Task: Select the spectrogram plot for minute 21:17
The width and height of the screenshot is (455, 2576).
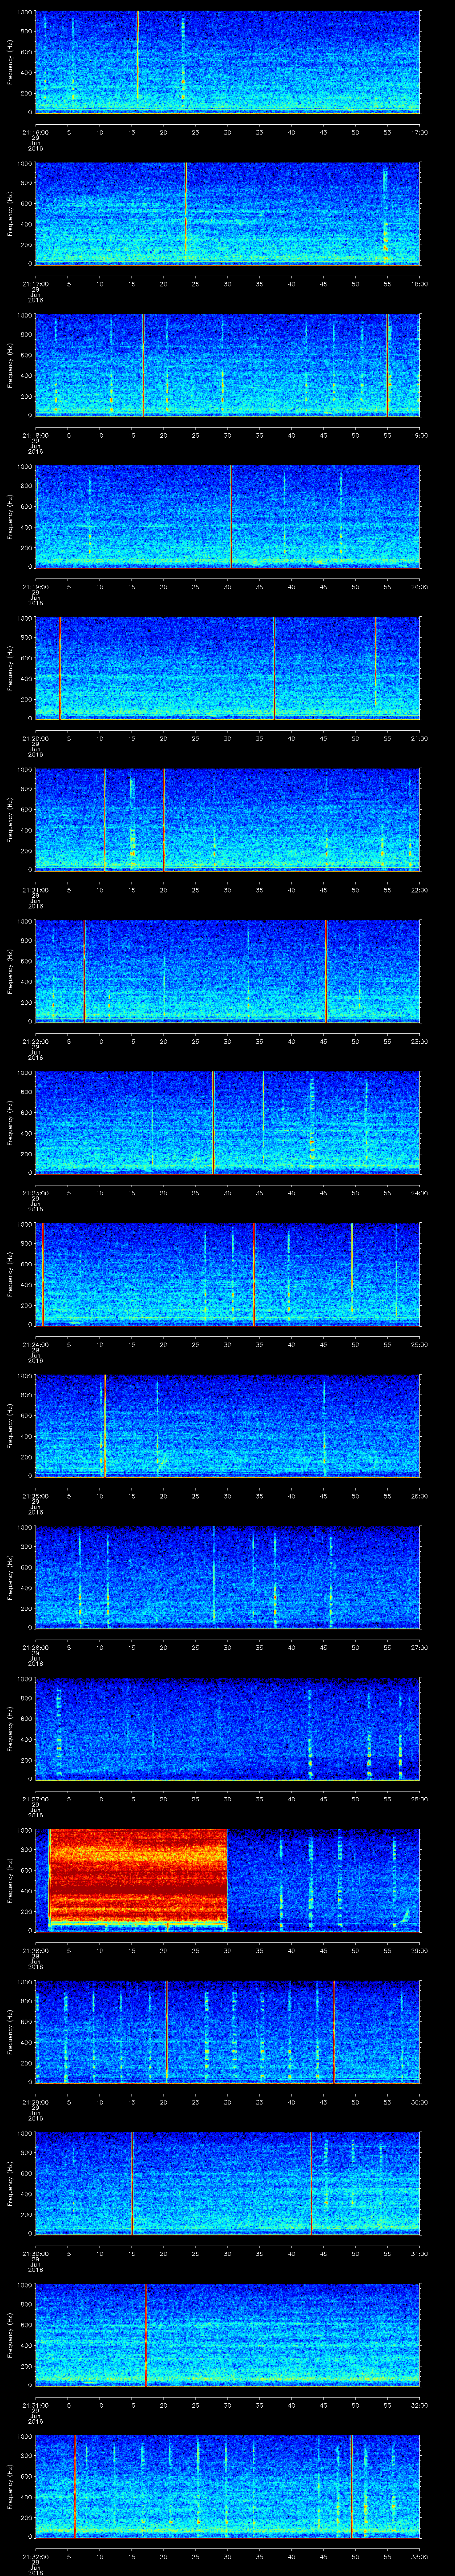Action: tap(227, 213)
